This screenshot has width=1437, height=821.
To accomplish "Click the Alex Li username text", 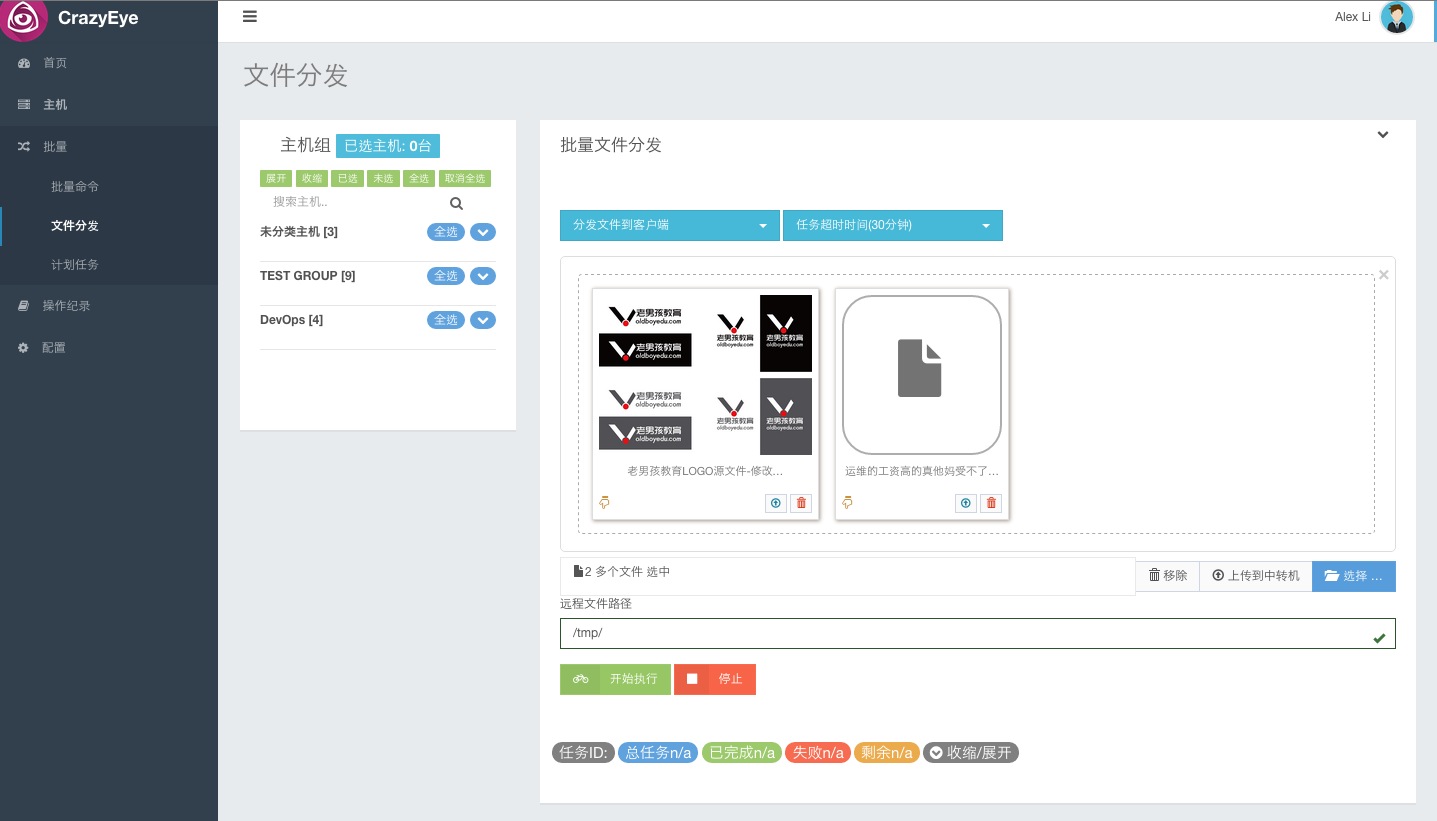I will point(1353,17).
